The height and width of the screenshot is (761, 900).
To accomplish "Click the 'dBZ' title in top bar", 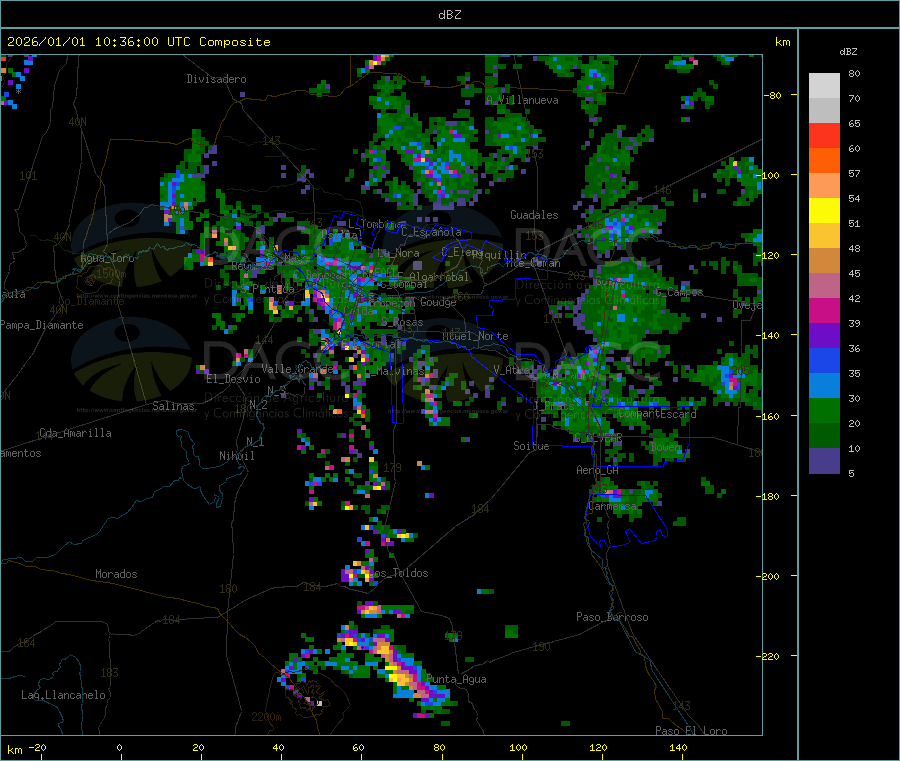I will click(449, 14).
